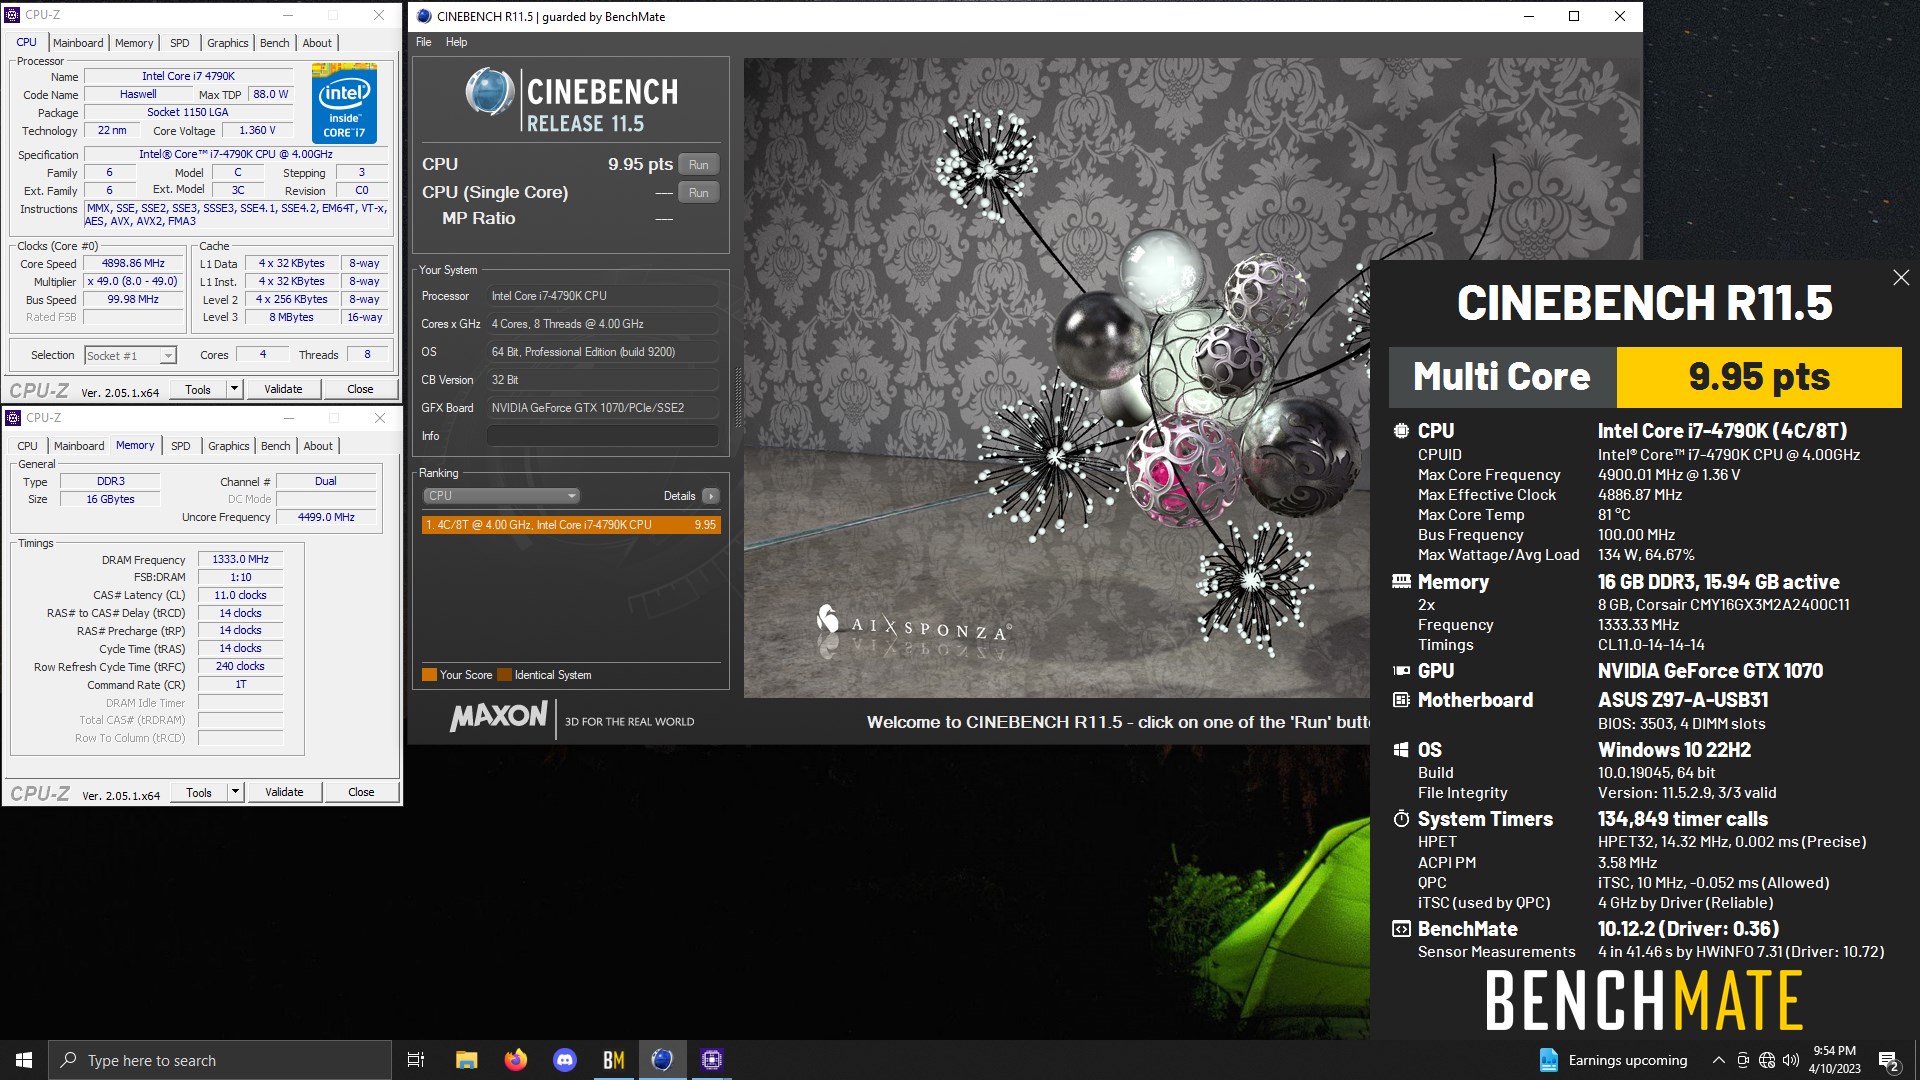Switch to Memory tab in top CPU-Z
This screenshot has height=1080, width=1920.
pos(134,43)
